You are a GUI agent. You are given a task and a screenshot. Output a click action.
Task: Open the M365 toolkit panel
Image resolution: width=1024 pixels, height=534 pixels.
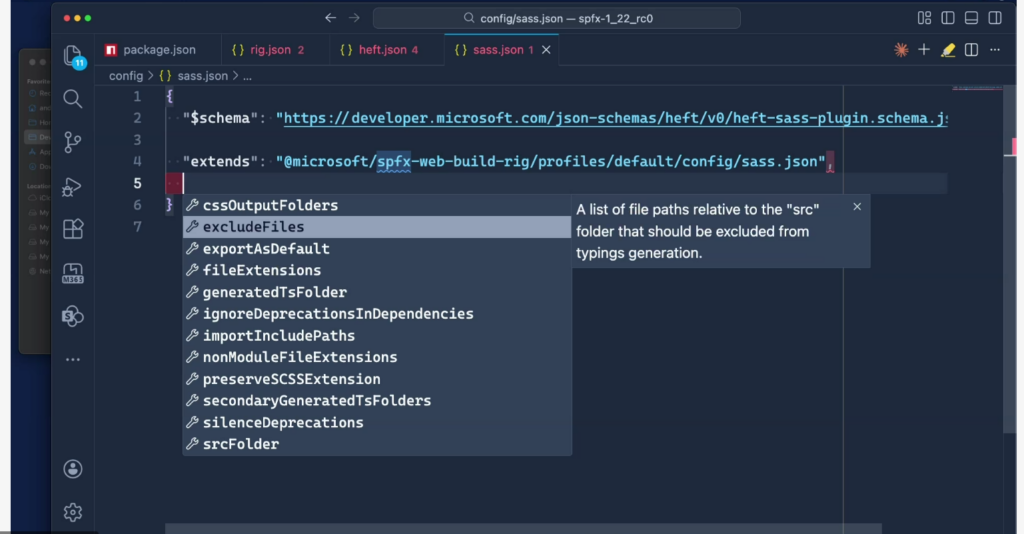tap(72, 273)
